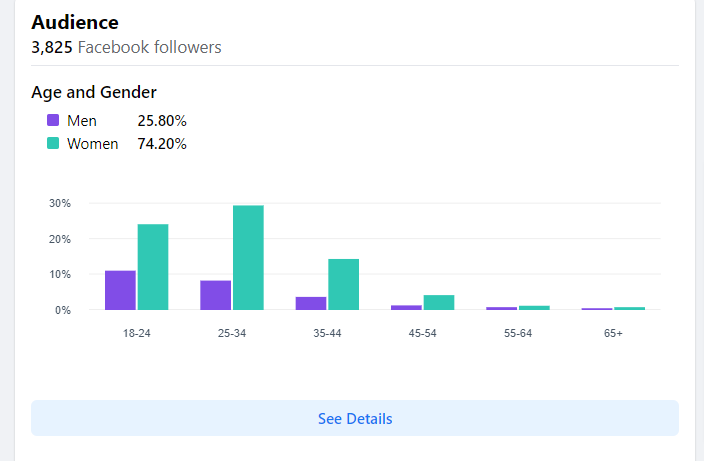
Task: Click the 30% y-axis label
Action: [60, 203]
